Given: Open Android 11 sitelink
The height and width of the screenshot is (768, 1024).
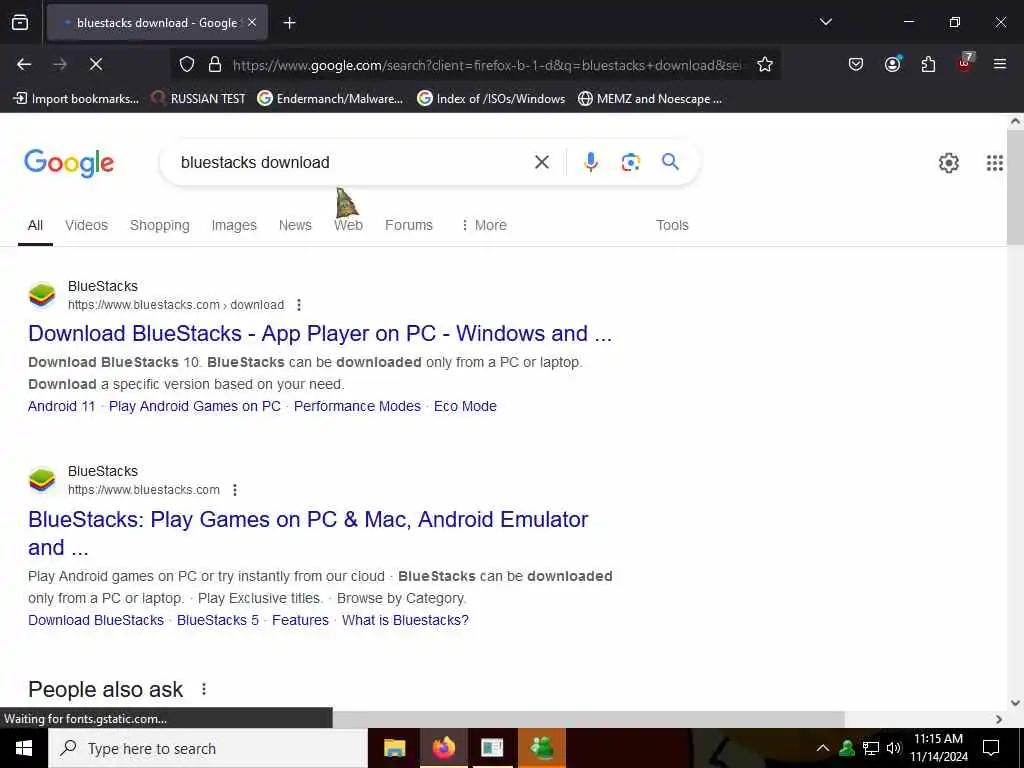Looking at the screenshot, I should 61,406.
